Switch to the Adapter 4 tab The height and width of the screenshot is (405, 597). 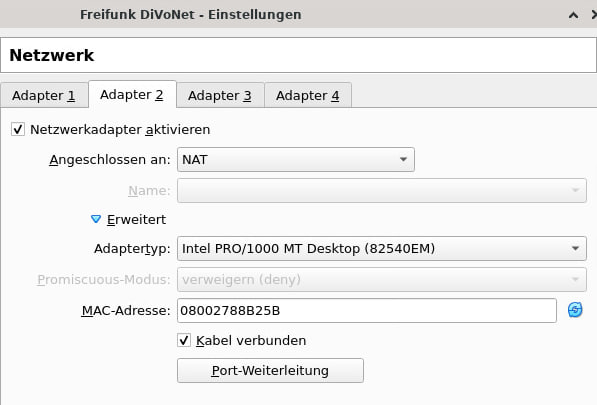308,95
